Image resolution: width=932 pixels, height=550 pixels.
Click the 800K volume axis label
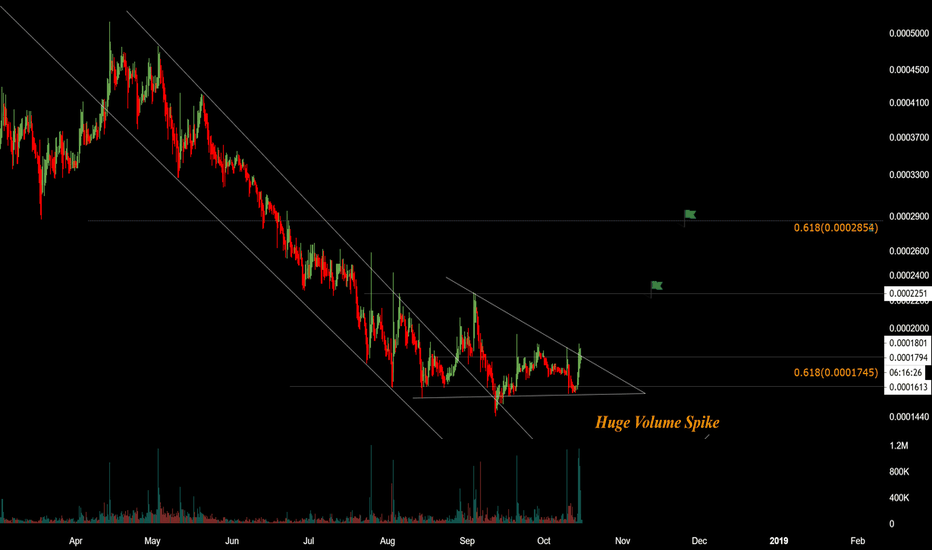pyautogui.click(x=899, y=472)
